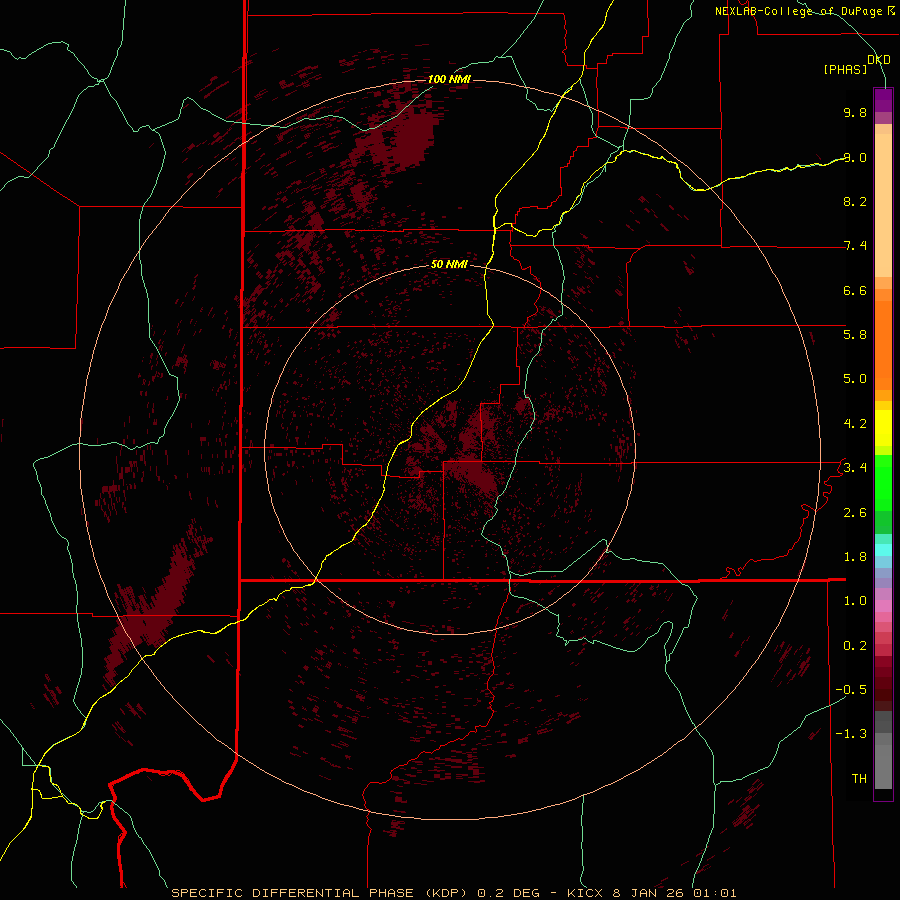Click the 4.2 scale value
This screenshot has height=900, width=900.
[x=855, y=424]
